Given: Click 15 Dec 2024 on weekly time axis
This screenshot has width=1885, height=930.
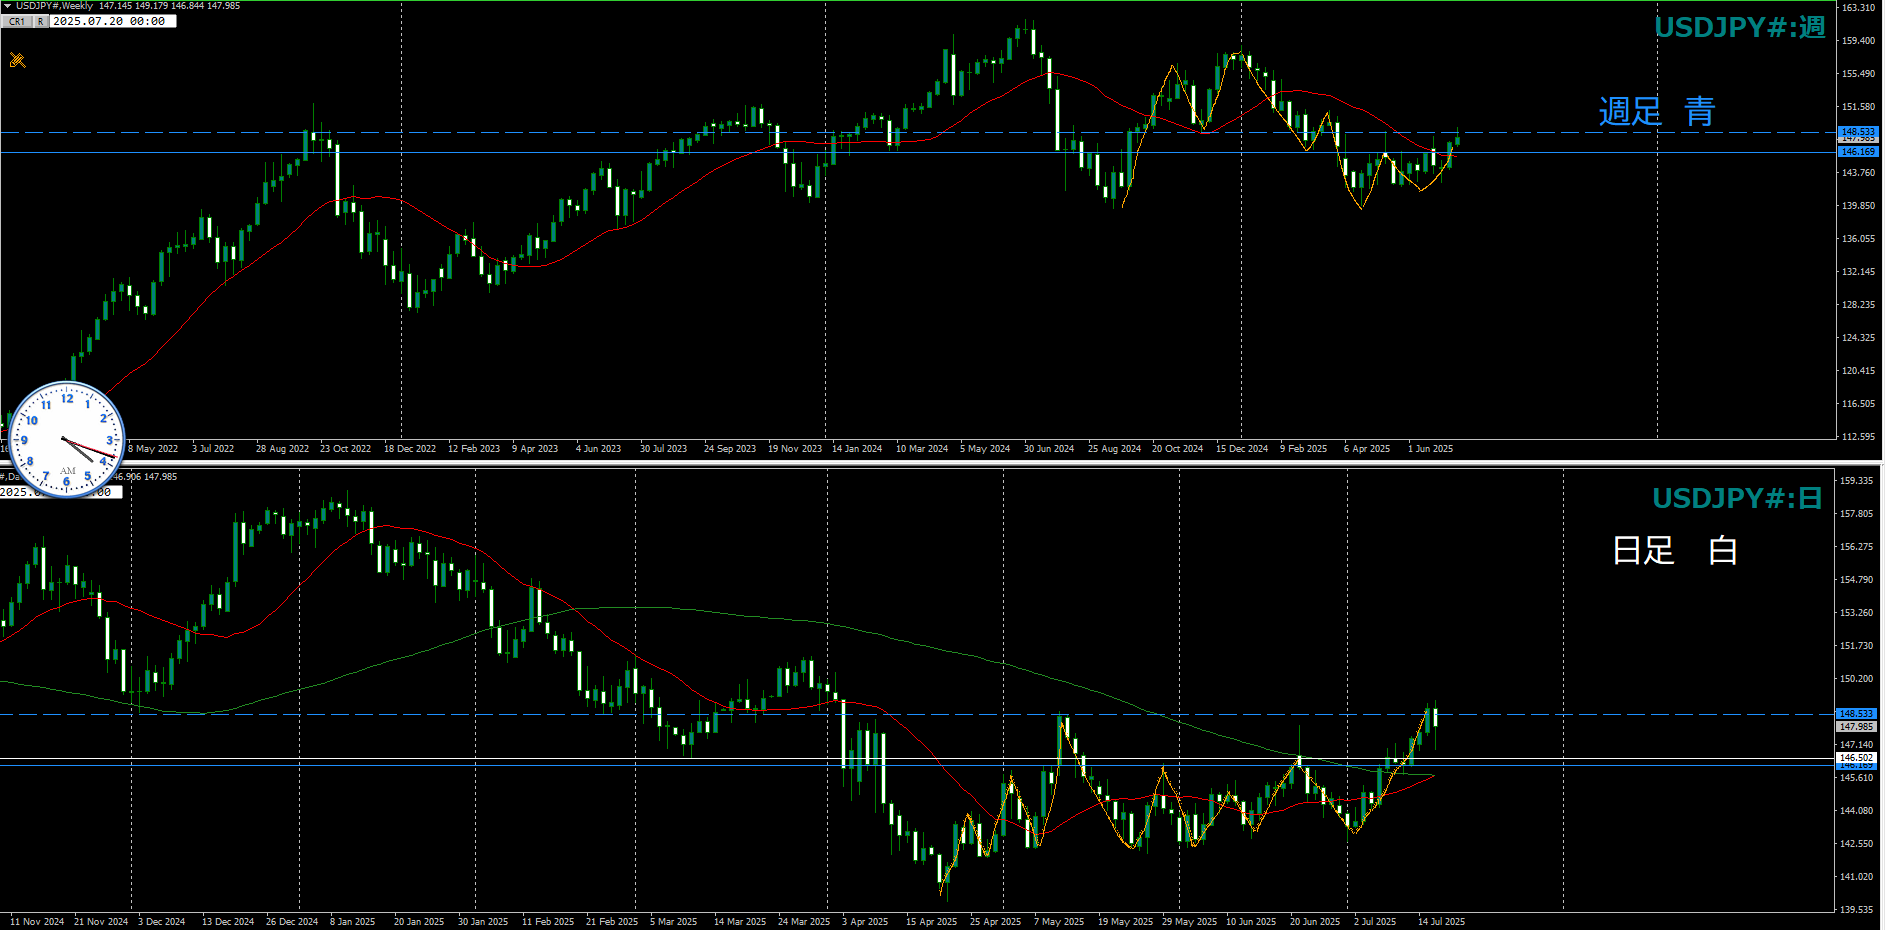Looking at the screenshot, I should (x=1242, y=449).
